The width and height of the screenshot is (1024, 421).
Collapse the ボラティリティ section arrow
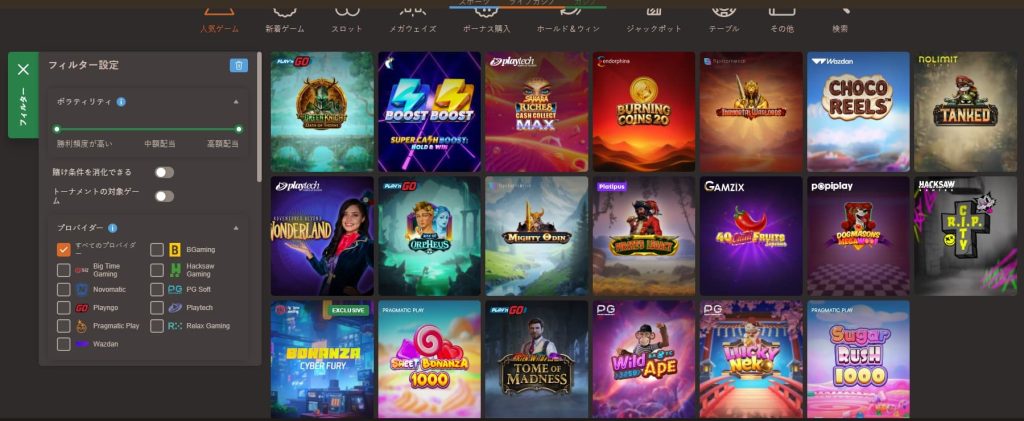[x=236, y=102]
